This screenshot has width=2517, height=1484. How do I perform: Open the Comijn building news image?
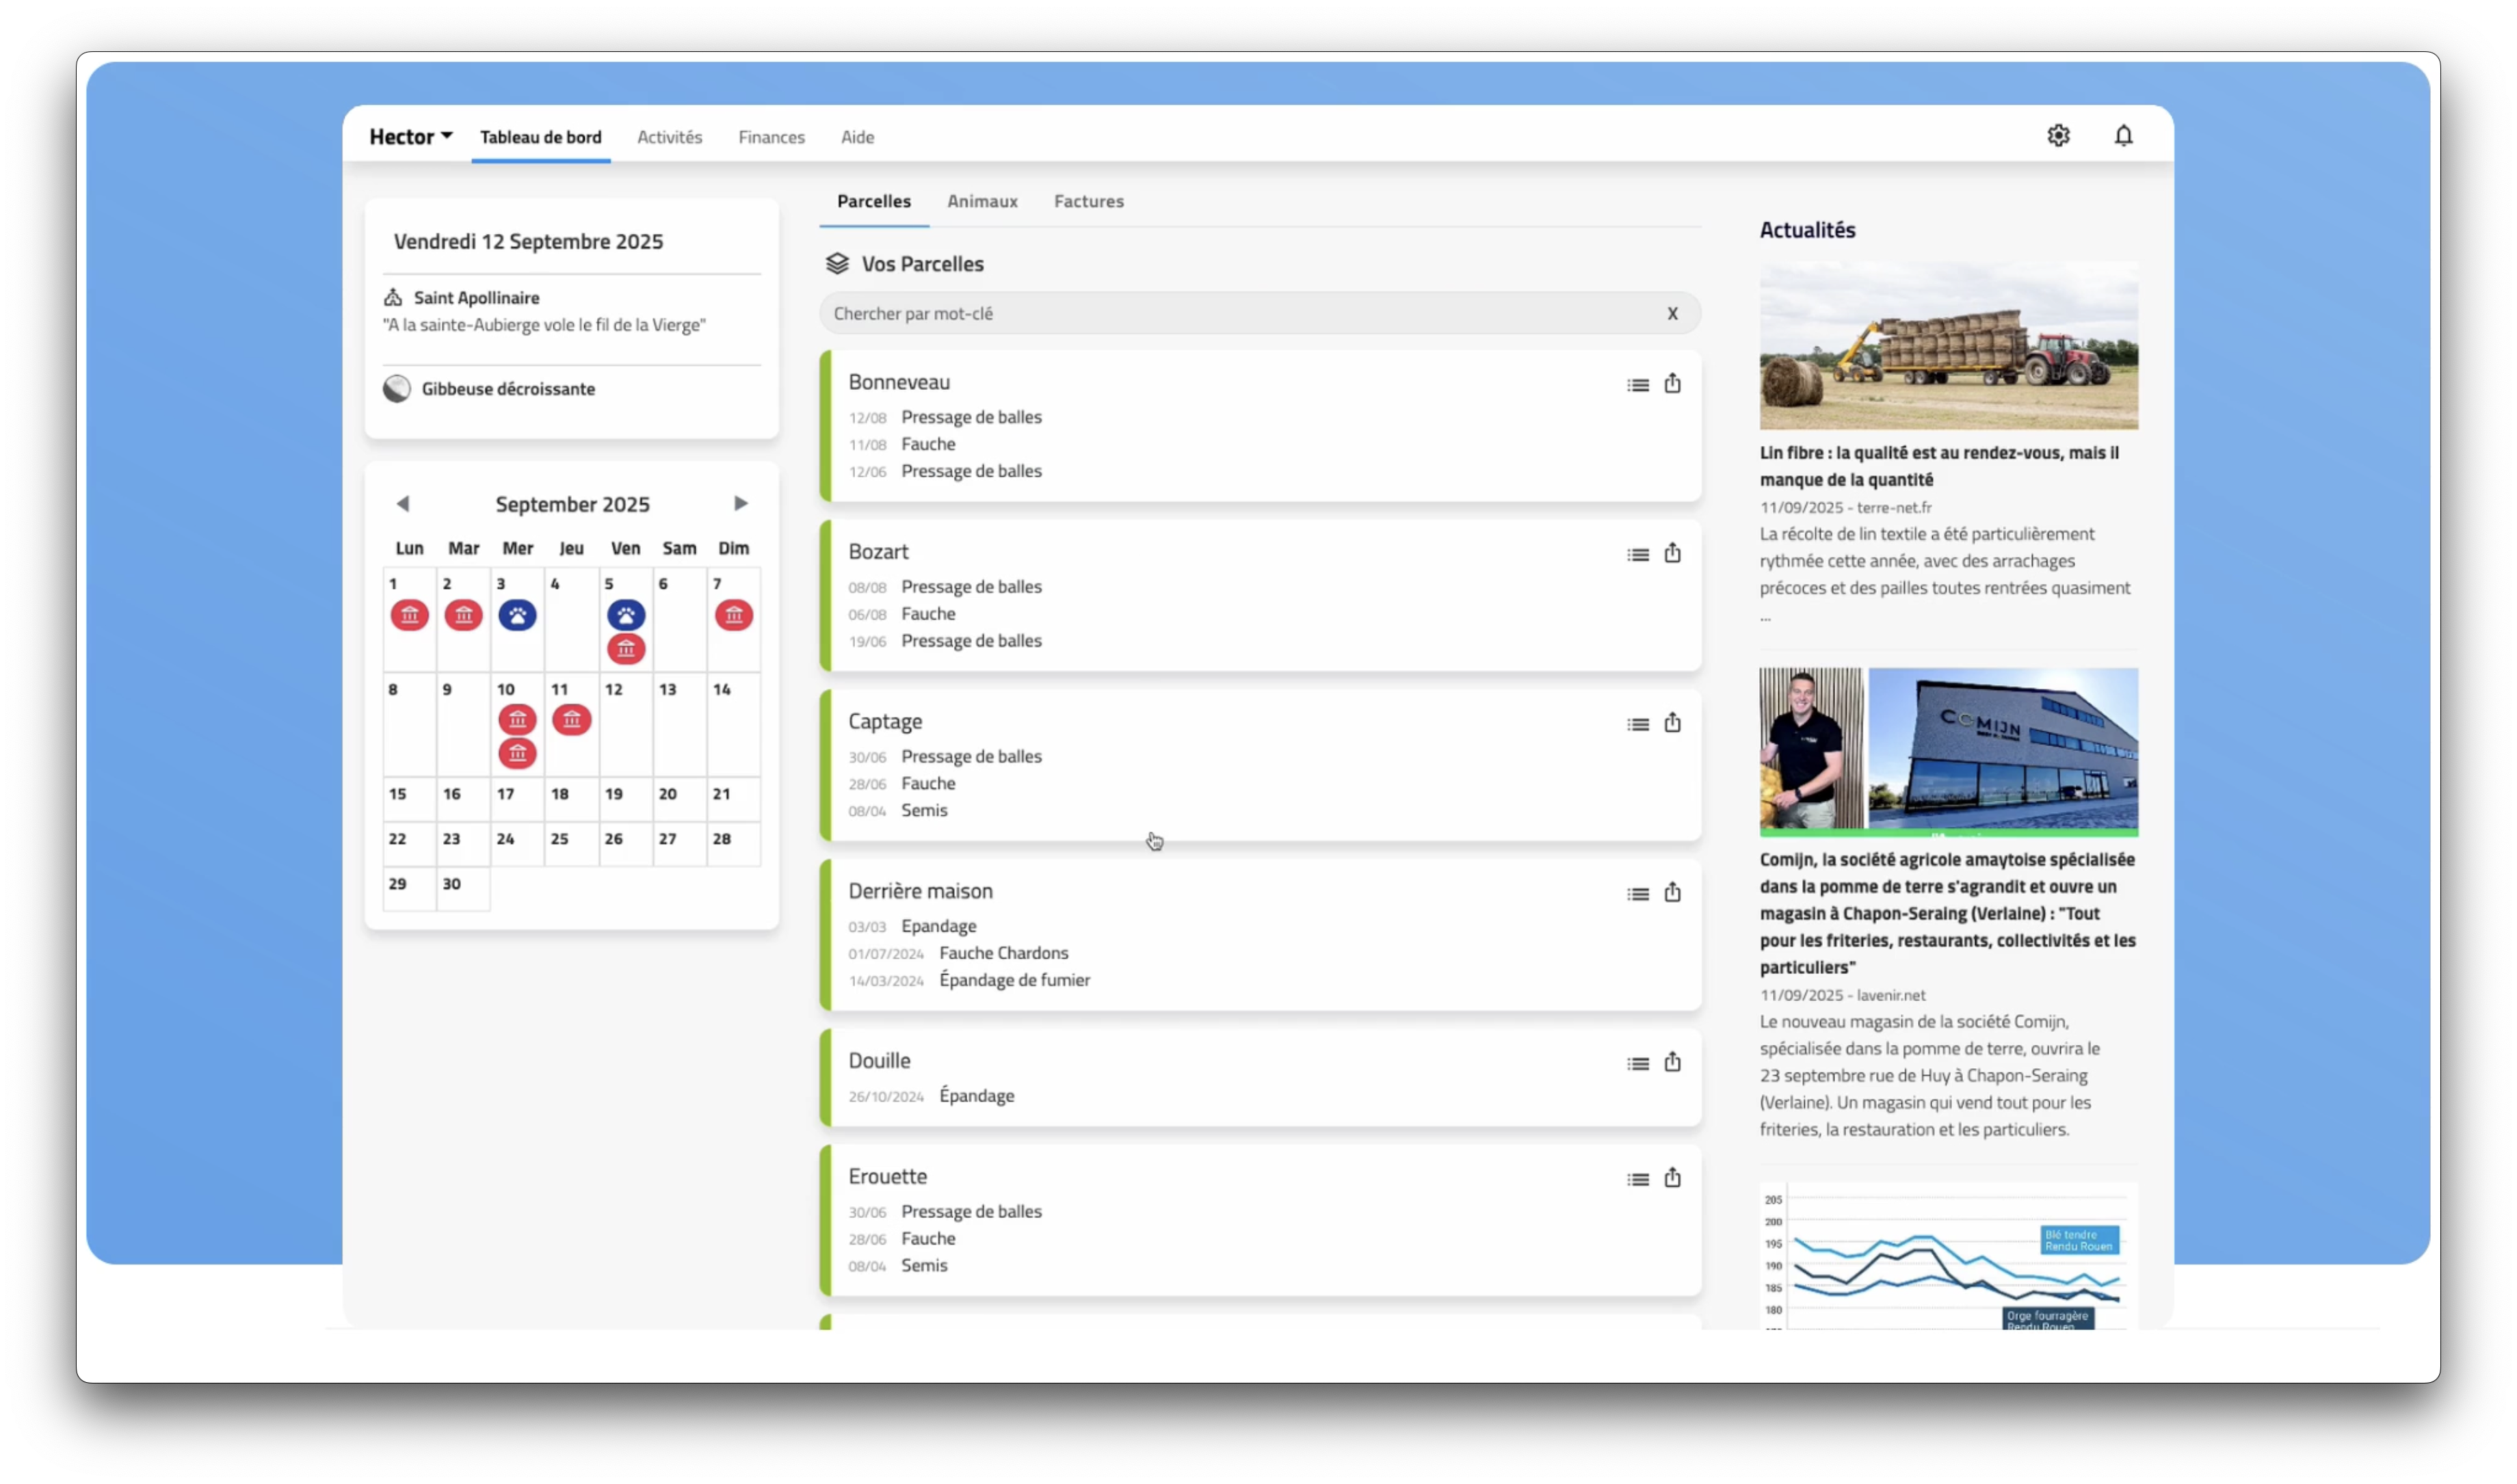(1948, 753)
